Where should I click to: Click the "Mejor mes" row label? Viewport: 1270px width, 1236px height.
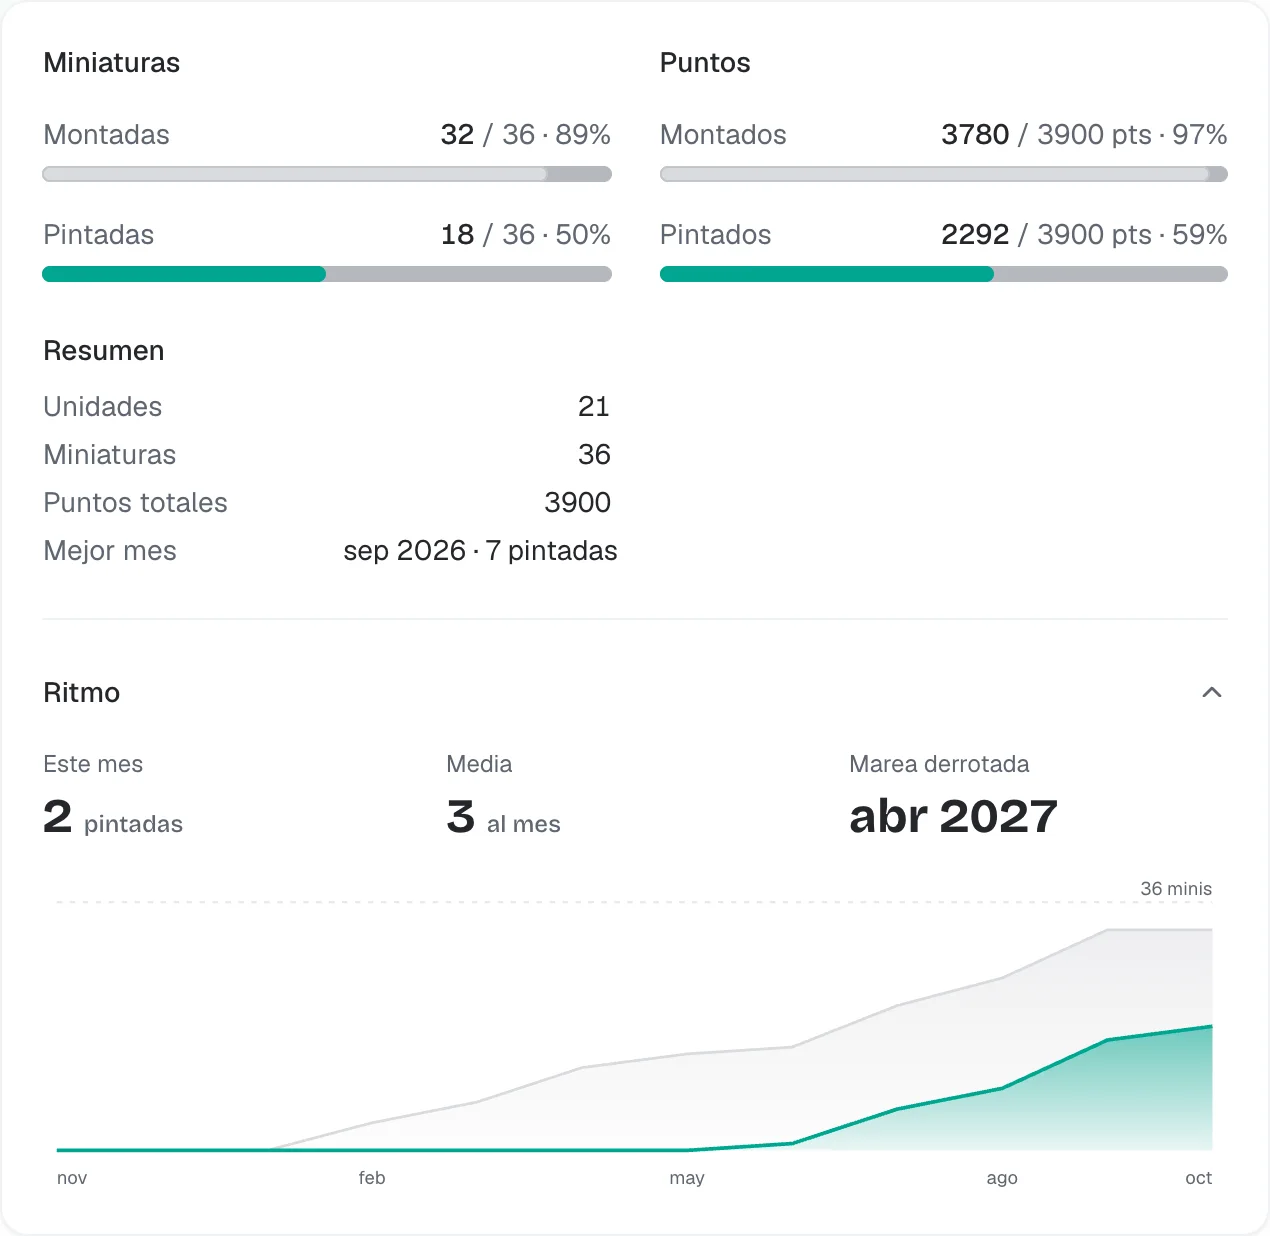point(110,551)
